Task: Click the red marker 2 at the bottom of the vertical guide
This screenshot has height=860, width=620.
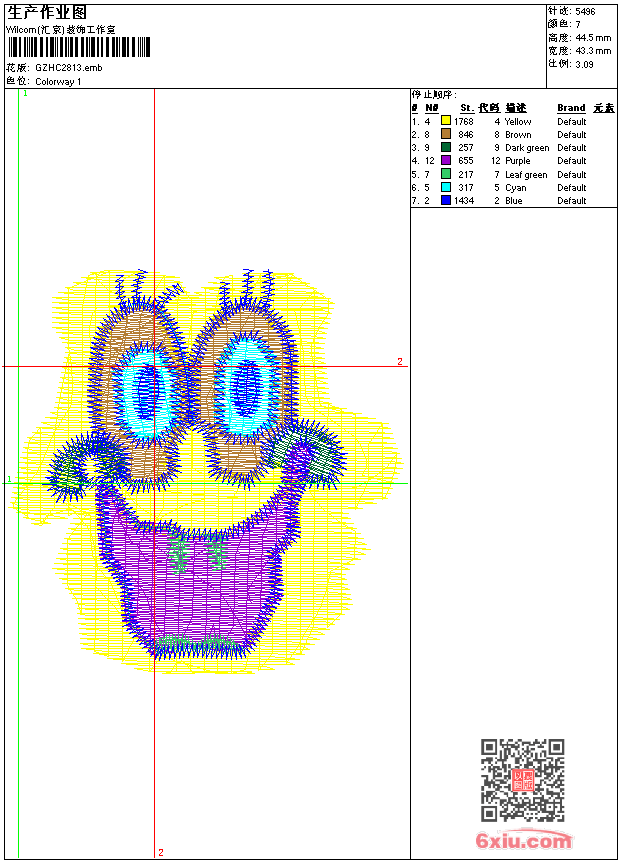Action: 161,852
